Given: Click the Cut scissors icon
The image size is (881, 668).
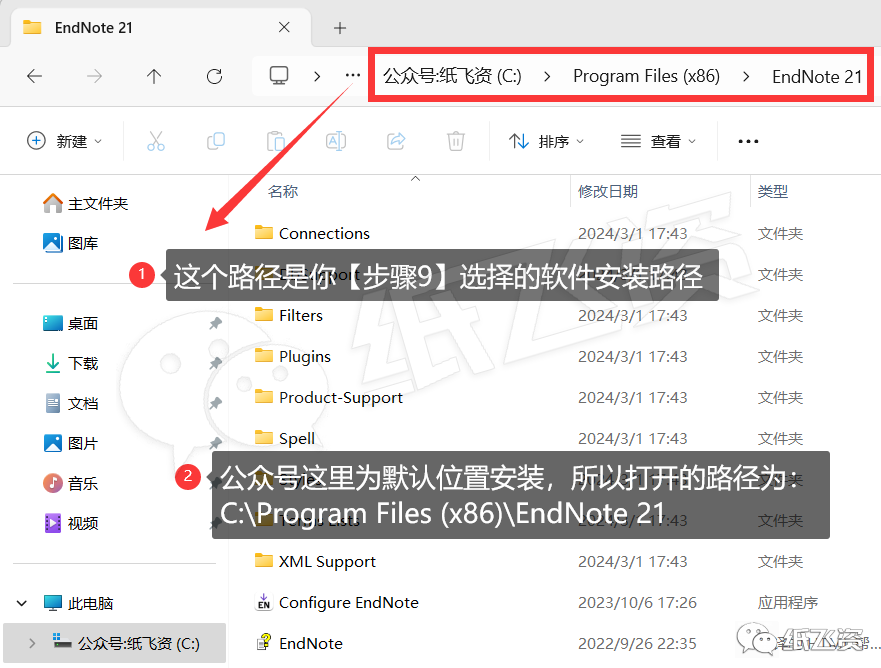Looking at the screenshot, I should 156,141.
